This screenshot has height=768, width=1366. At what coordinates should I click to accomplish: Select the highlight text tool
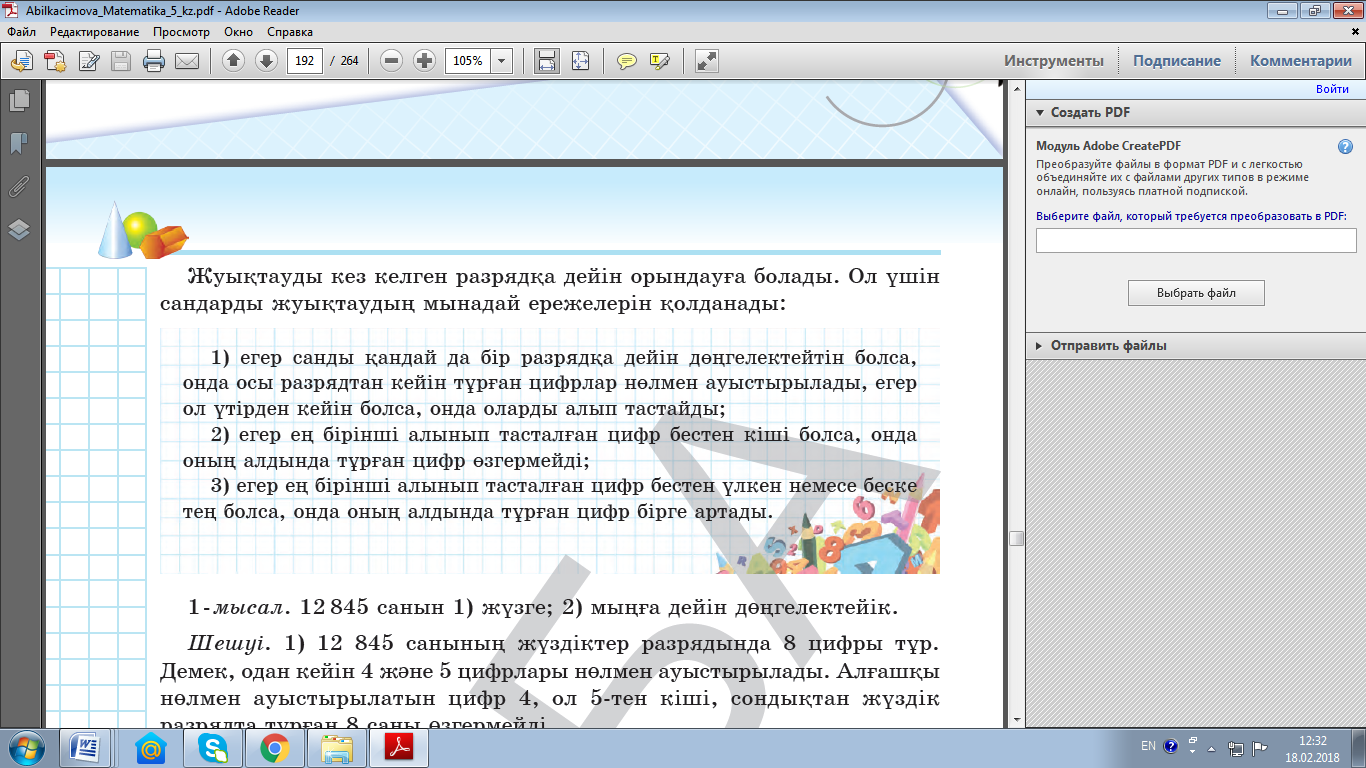tap(660, 61)
